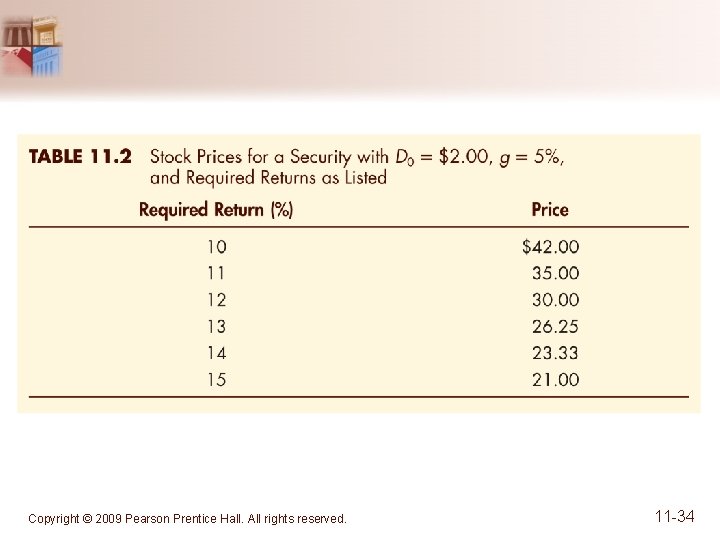Click the 30.00 price cell
Screen dimensions: 720x540
click(555, 299)
